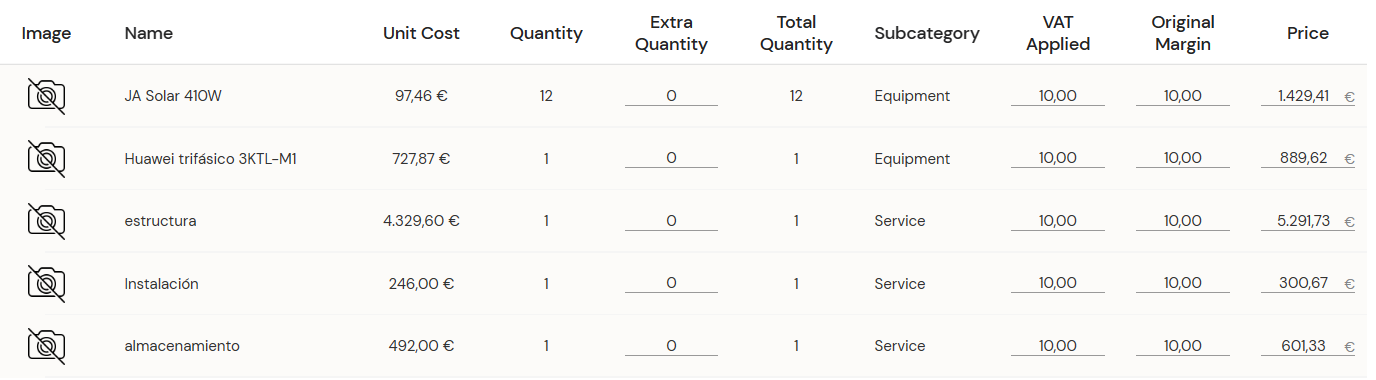Edit Extra Quantity field for JA Solar 410W
1376x380 pixels.
671,96
